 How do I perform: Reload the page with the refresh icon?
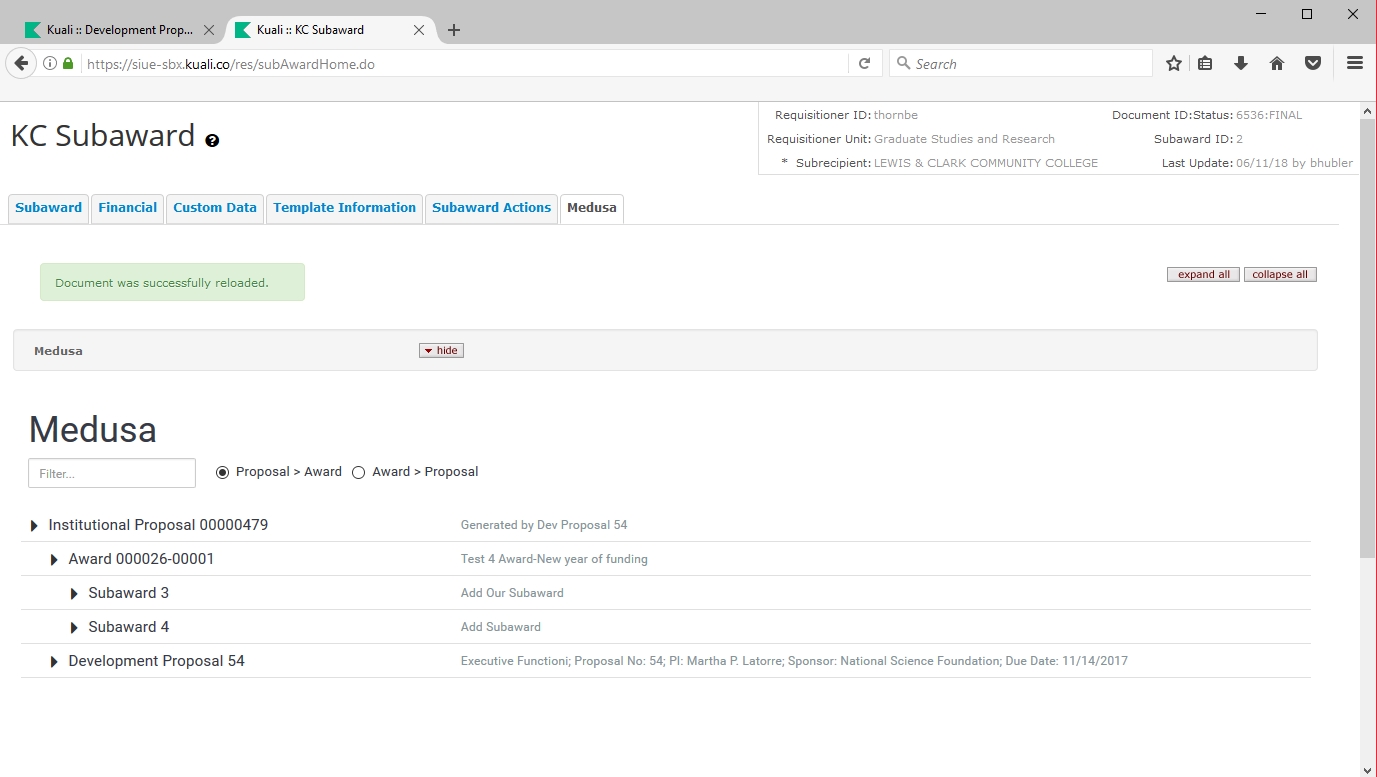tap(865, 63)
